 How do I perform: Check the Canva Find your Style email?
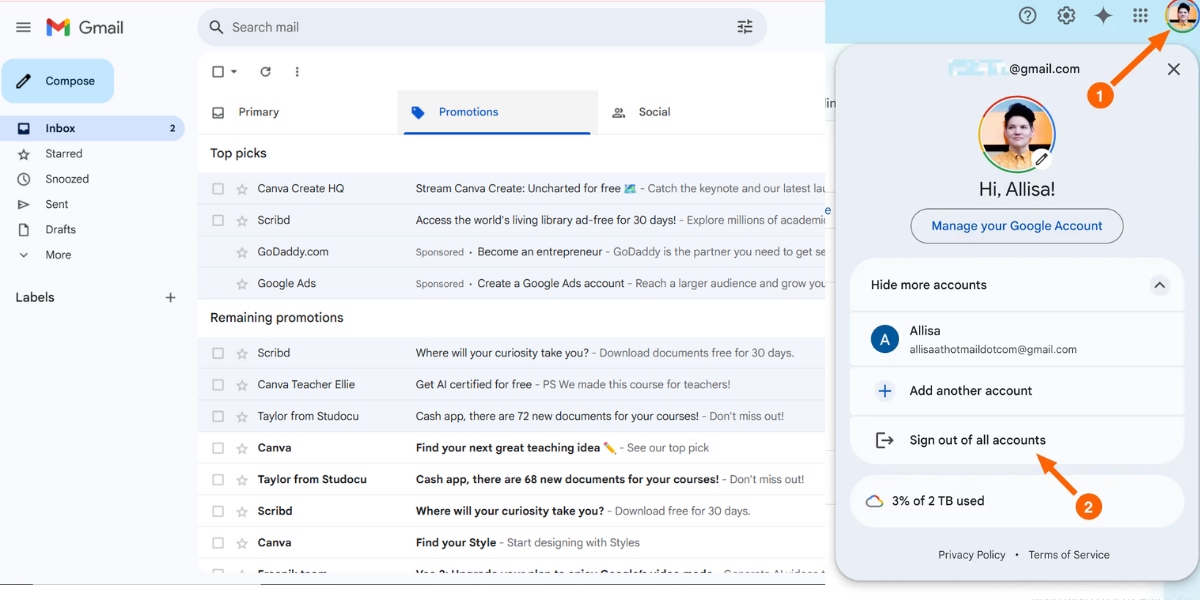click(218, 543)
